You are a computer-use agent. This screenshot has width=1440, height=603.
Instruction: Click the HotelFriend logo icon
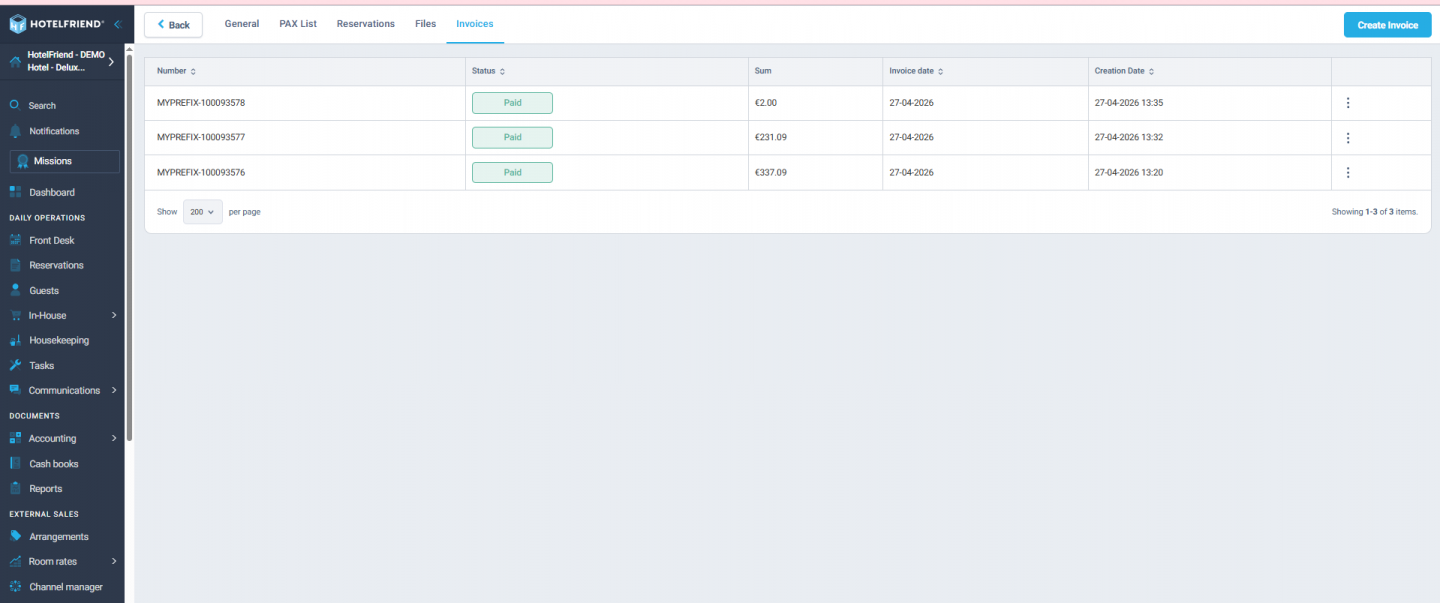click(15, 22)
